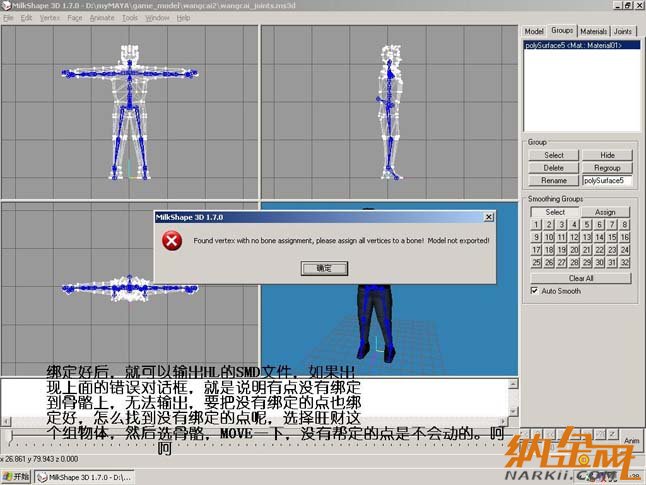Click the horizontal scrollbar left arrow

point(6,421)
